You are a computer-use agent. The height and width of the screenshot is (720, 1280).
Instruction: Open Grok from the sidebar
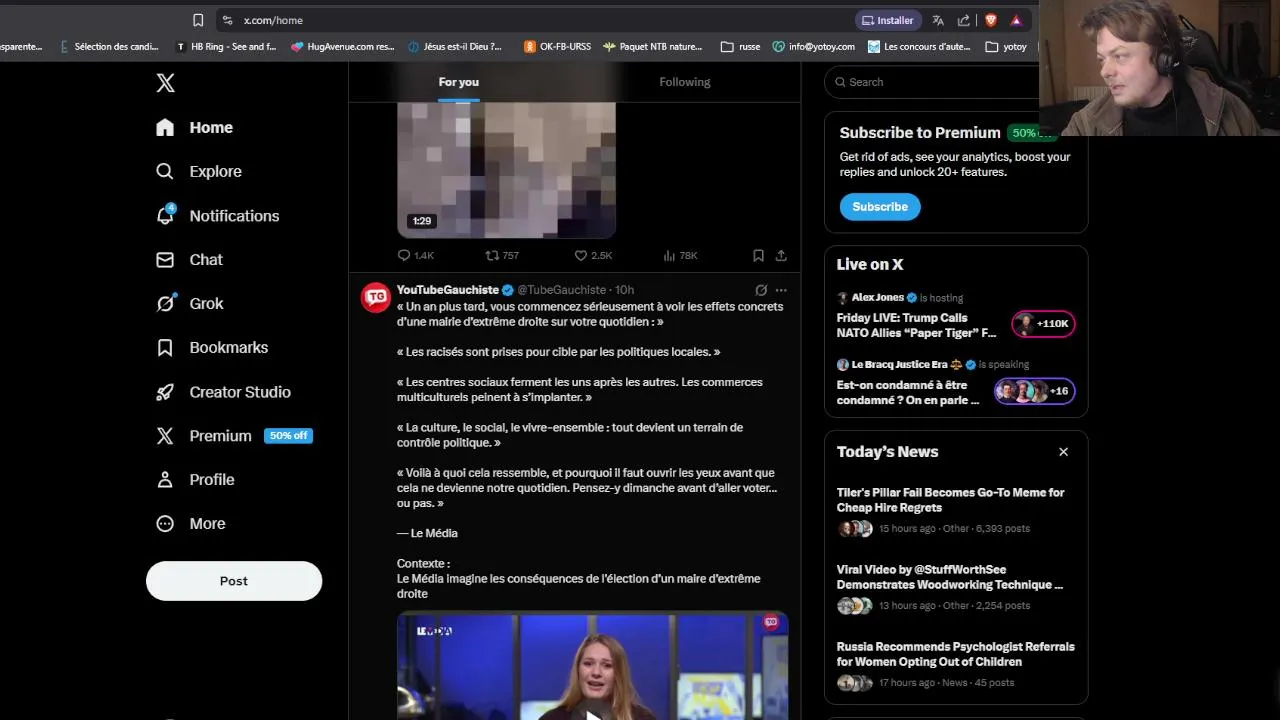coord(190,303)
